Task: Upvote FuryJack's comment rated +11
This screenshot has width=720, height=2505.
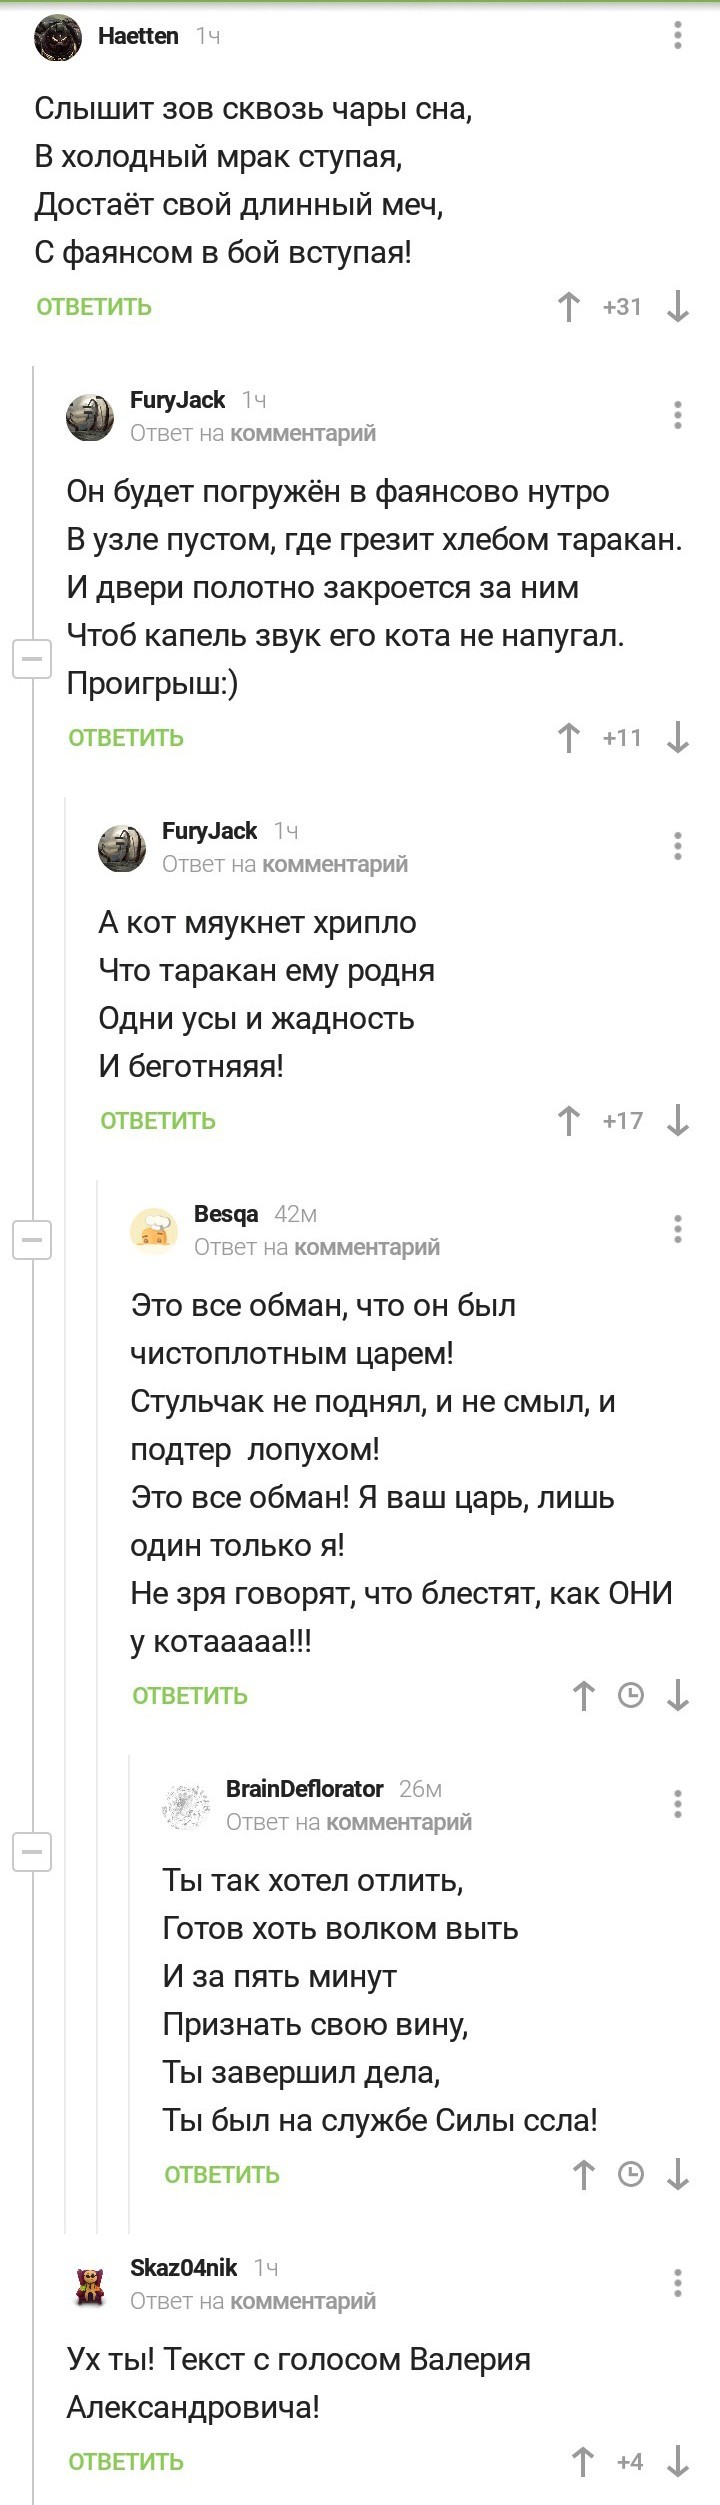Action: tap(568, 738)
